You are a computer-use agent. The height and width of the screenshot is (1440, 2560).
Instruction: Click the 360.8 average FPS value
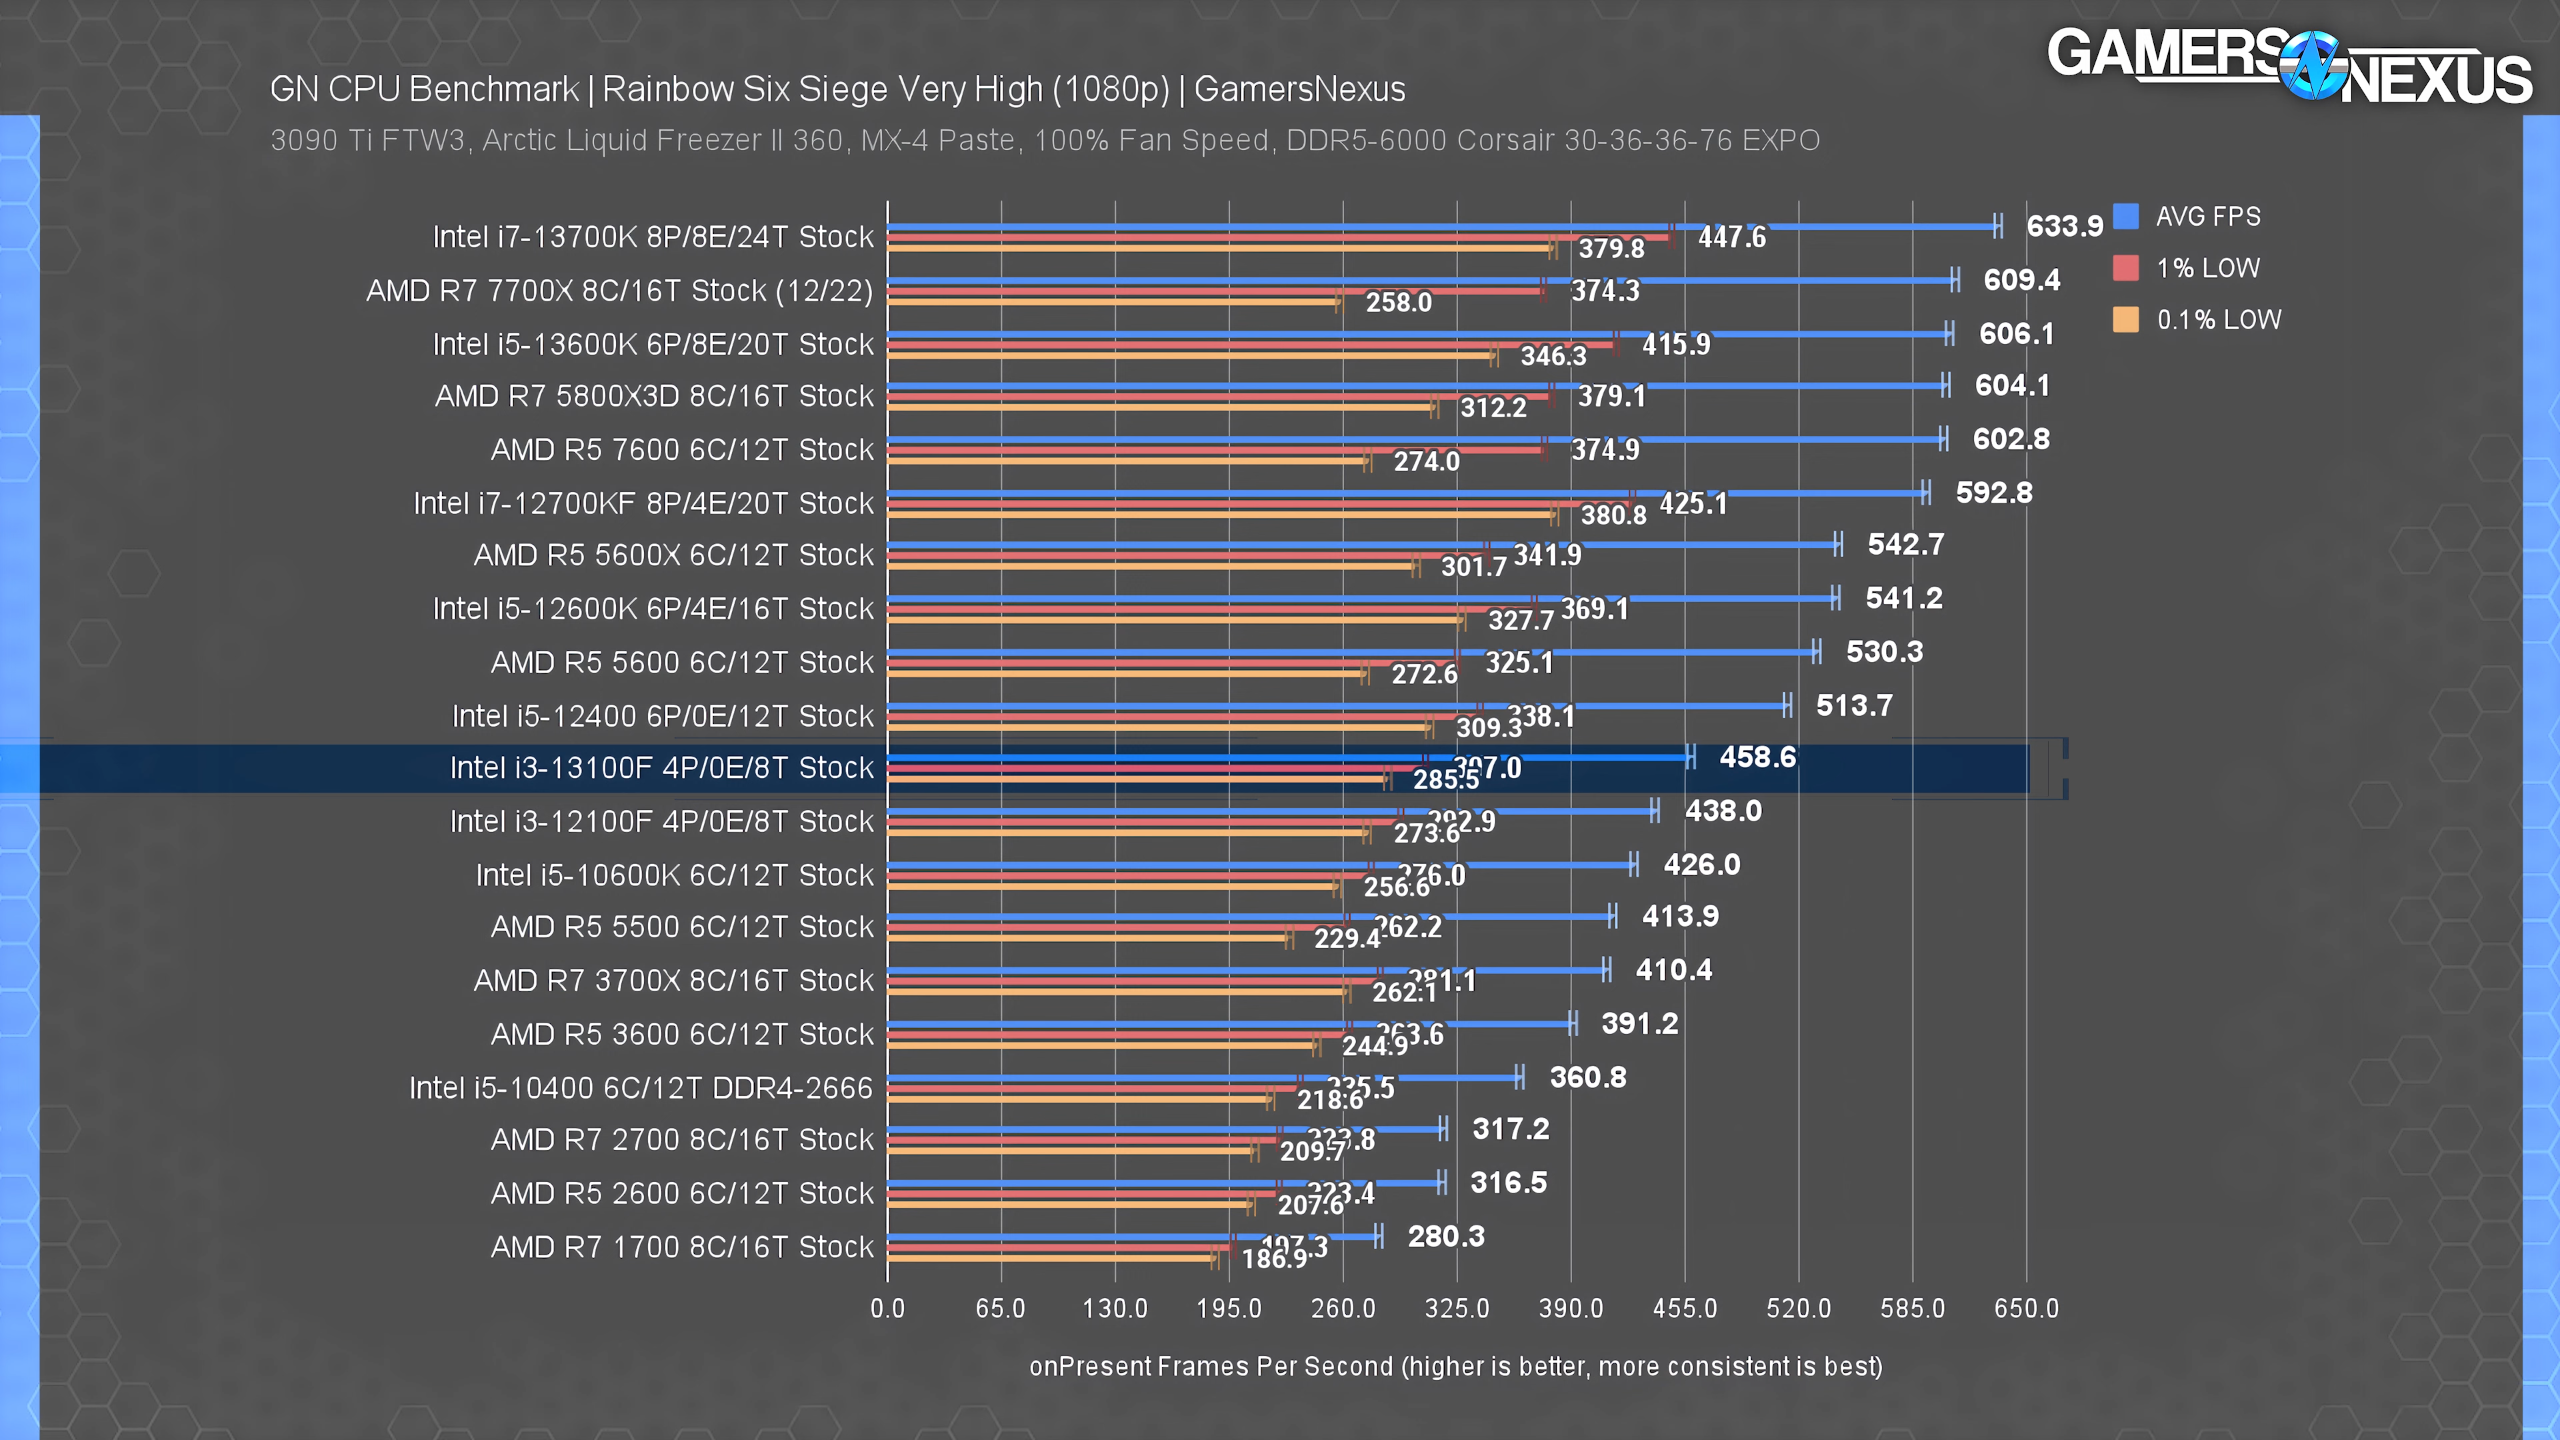(1587, 1078)
